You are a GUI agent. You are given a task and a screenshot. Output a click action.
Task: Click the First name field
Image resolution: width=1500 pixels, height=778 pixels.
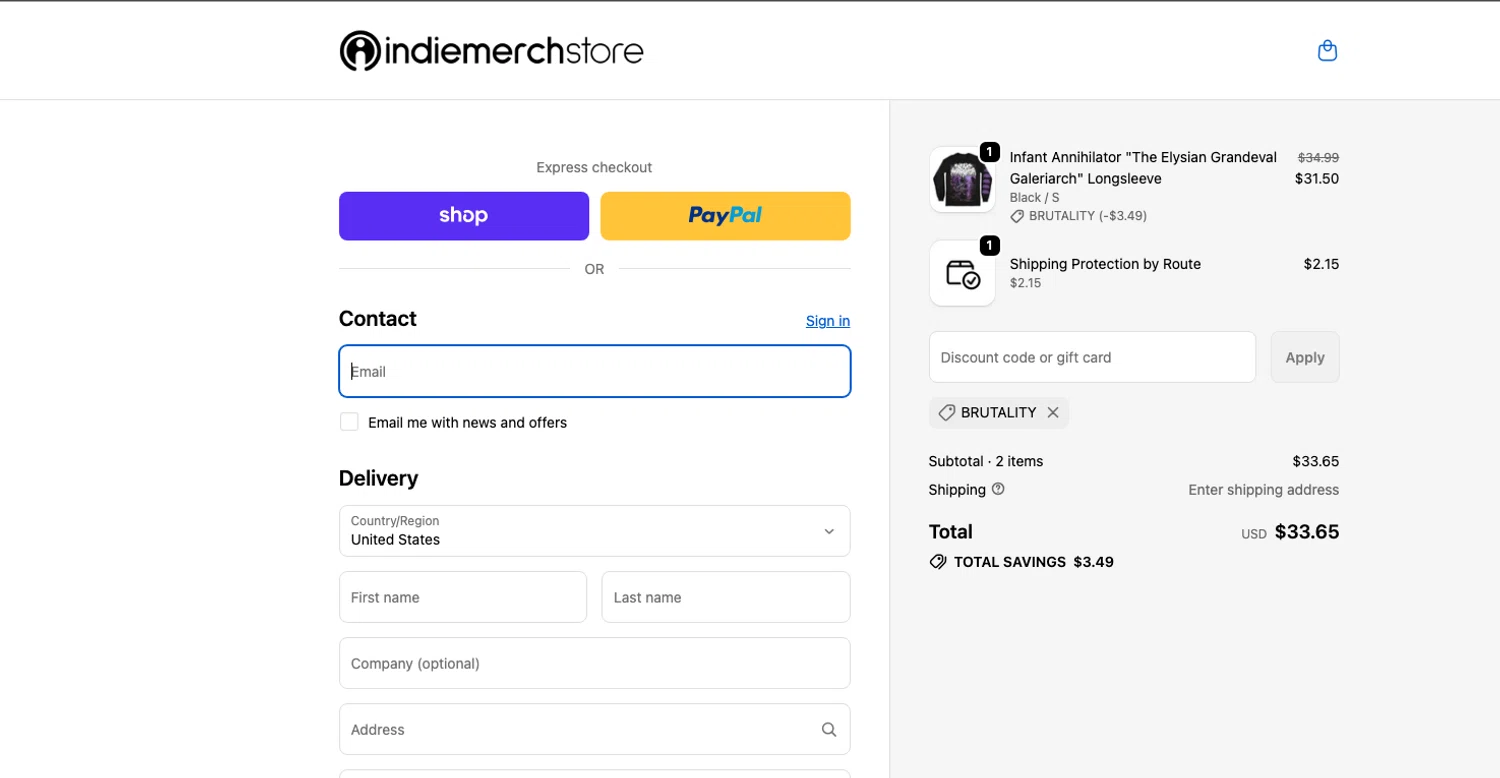click(x=463, y=597)
